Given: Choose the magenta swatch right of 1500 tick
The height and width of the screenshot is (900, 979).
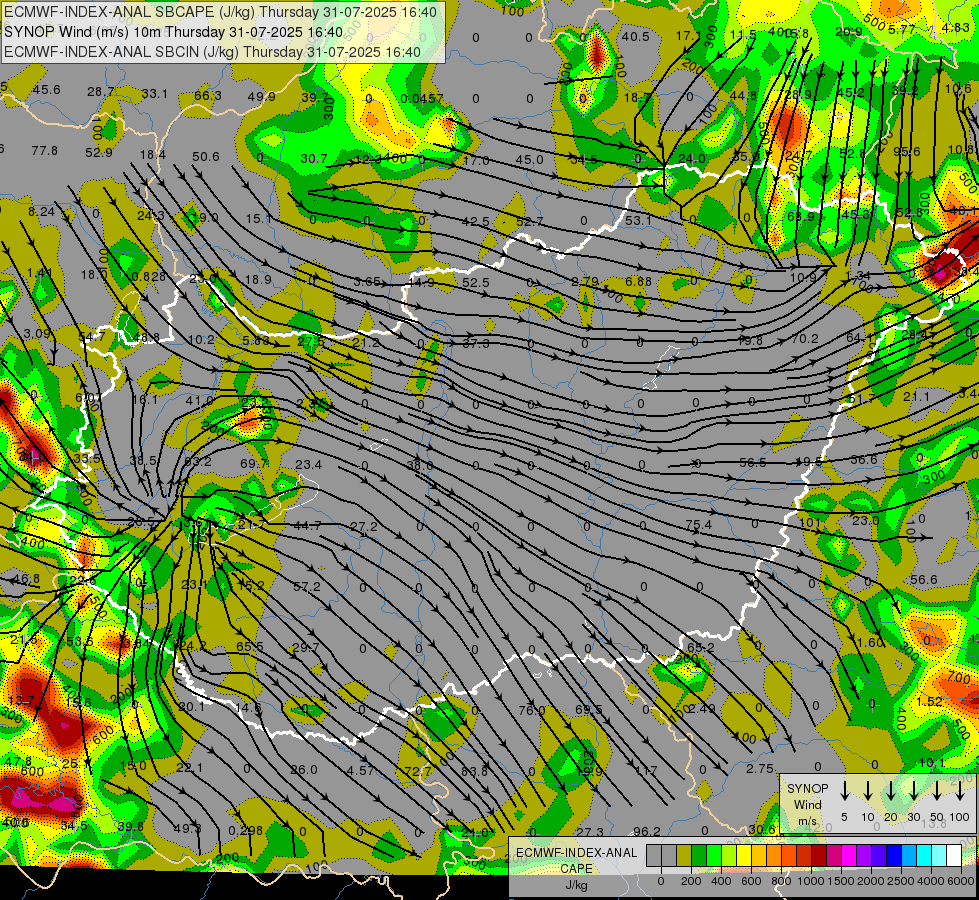Looking at the screenshot, I should coord(849,855).
